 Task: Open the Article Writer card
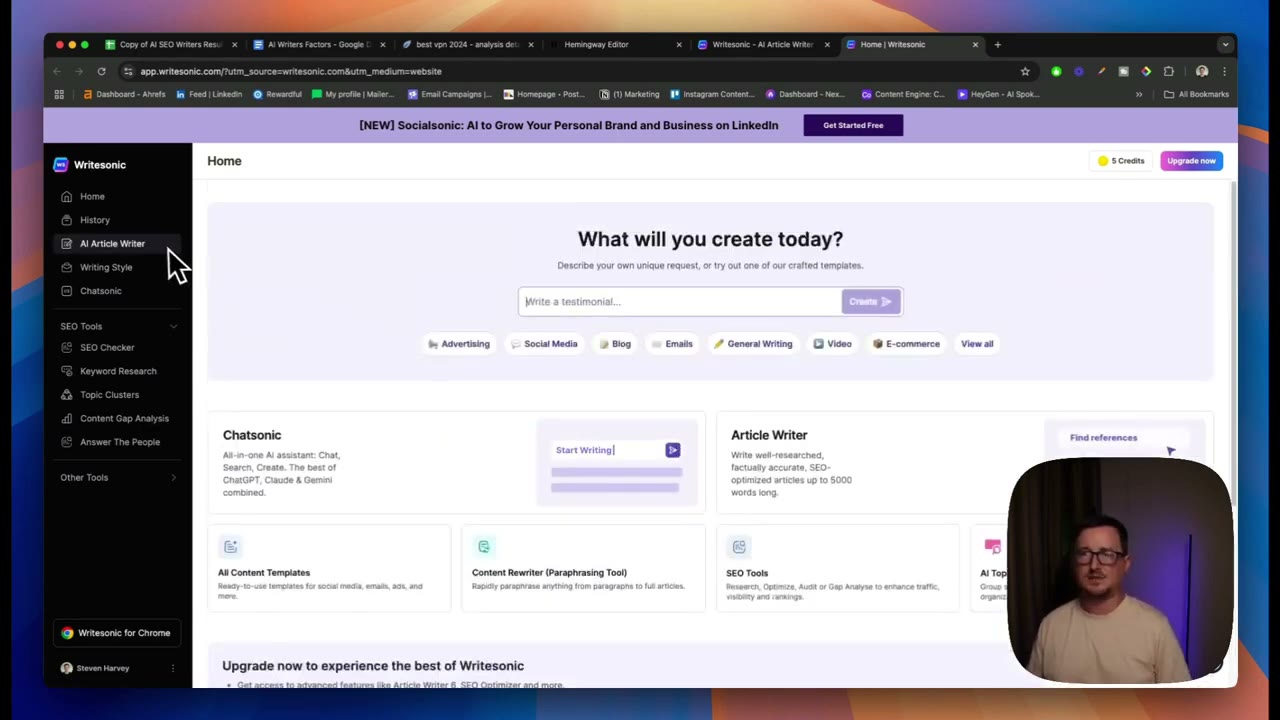(x=964, y=463)
